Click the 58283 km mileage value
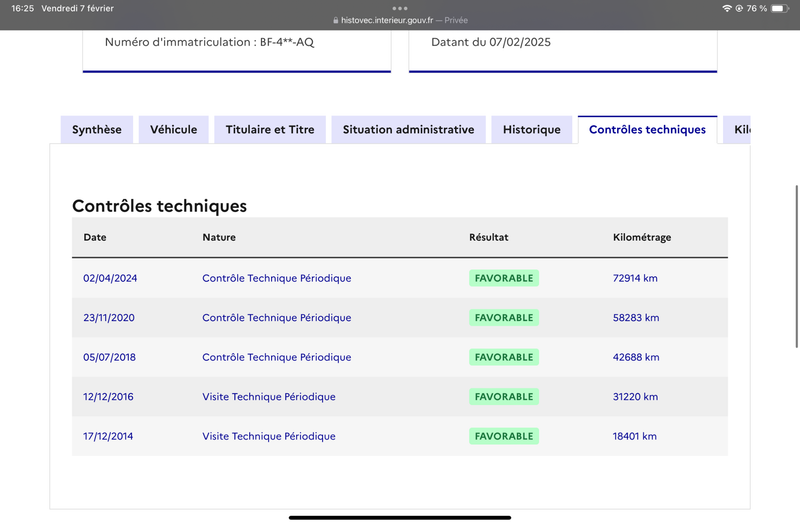 coord(636,317)
